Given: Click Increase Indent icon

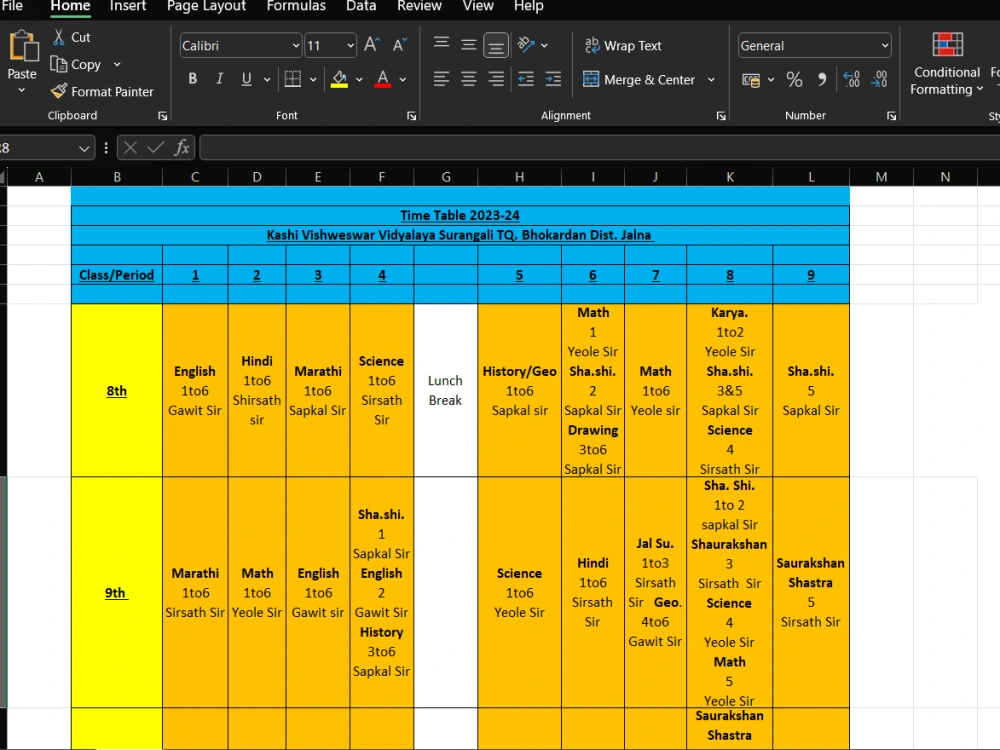Looking at the screenshot, I should (x=553, y=79).
